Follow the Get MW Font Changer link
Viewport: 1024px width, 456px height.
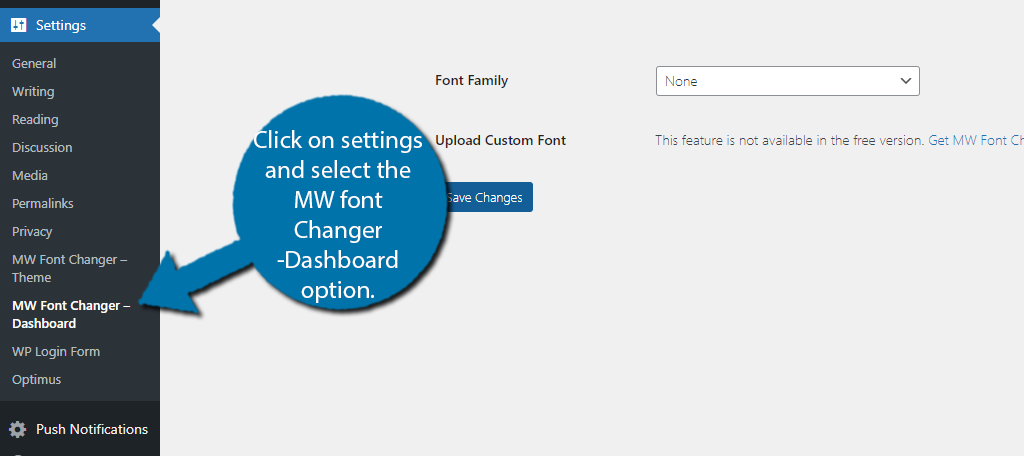976,140
